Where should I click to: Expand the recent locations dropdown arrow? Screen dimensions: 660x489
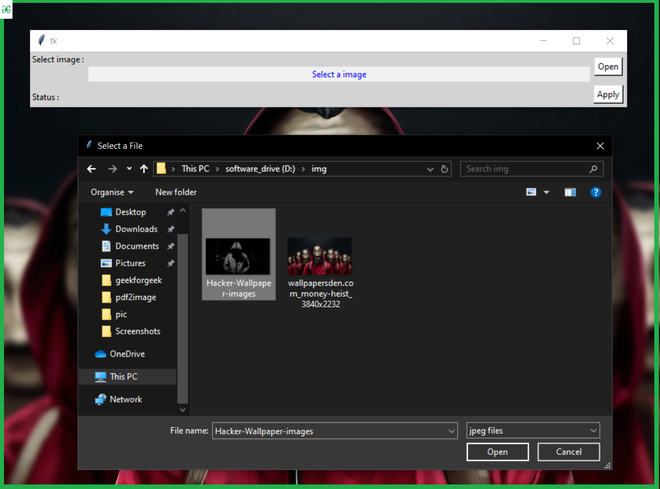(x=129, y=169)
